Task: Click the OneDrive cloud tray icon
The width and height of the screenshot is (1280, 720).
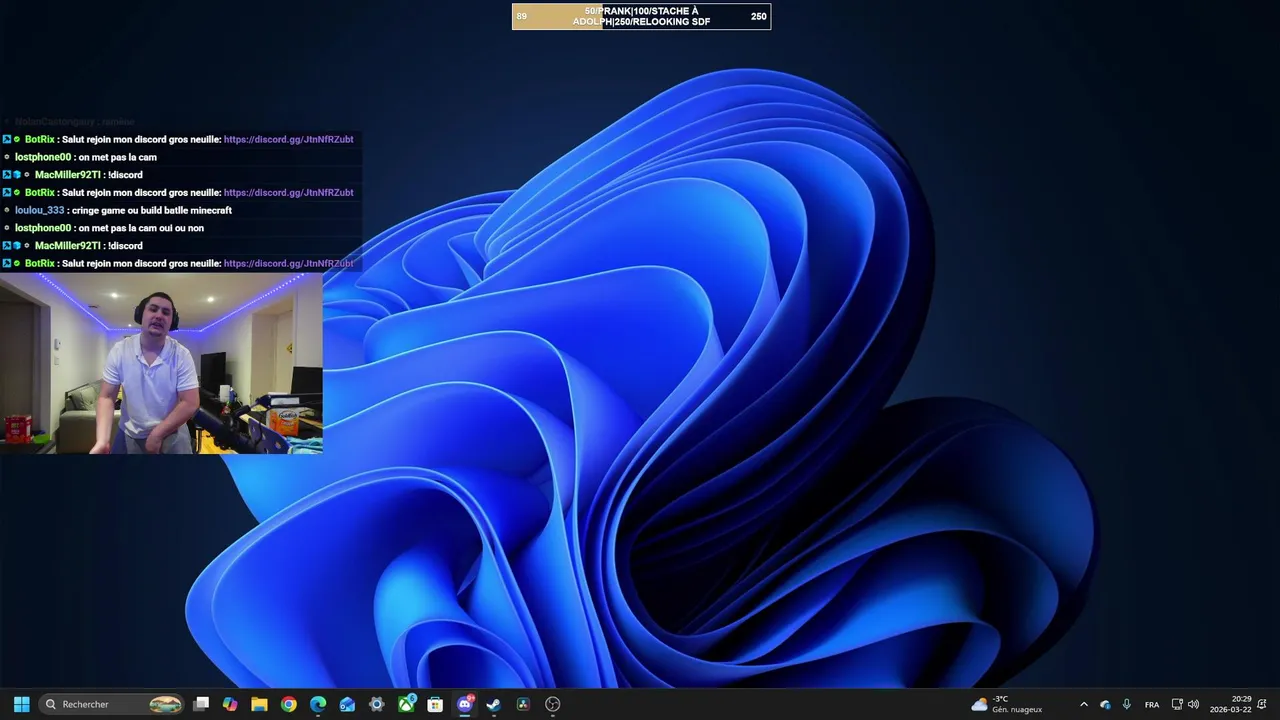Action: (1105, 704)
